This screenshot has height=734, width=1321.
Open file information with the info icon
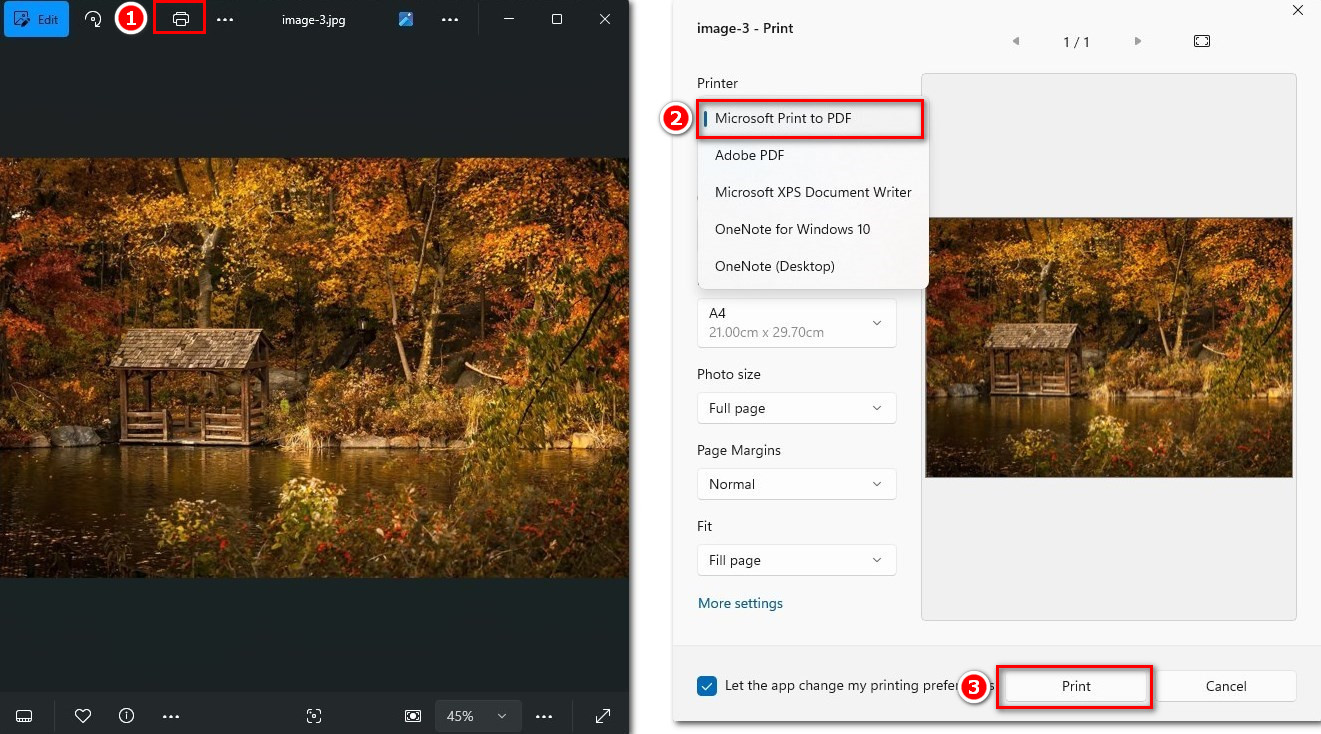(126, 716)
